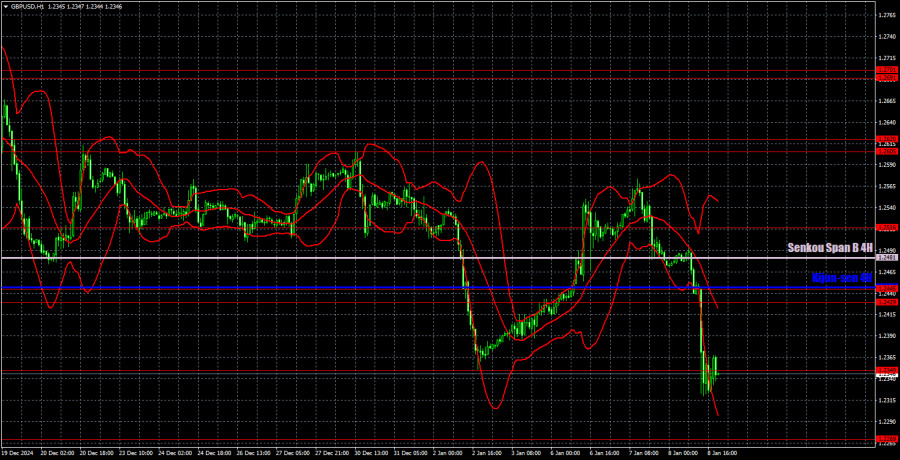Click the 1.2465 price scale label
This screenshot has height=460, width=900.
pos(885,272)
